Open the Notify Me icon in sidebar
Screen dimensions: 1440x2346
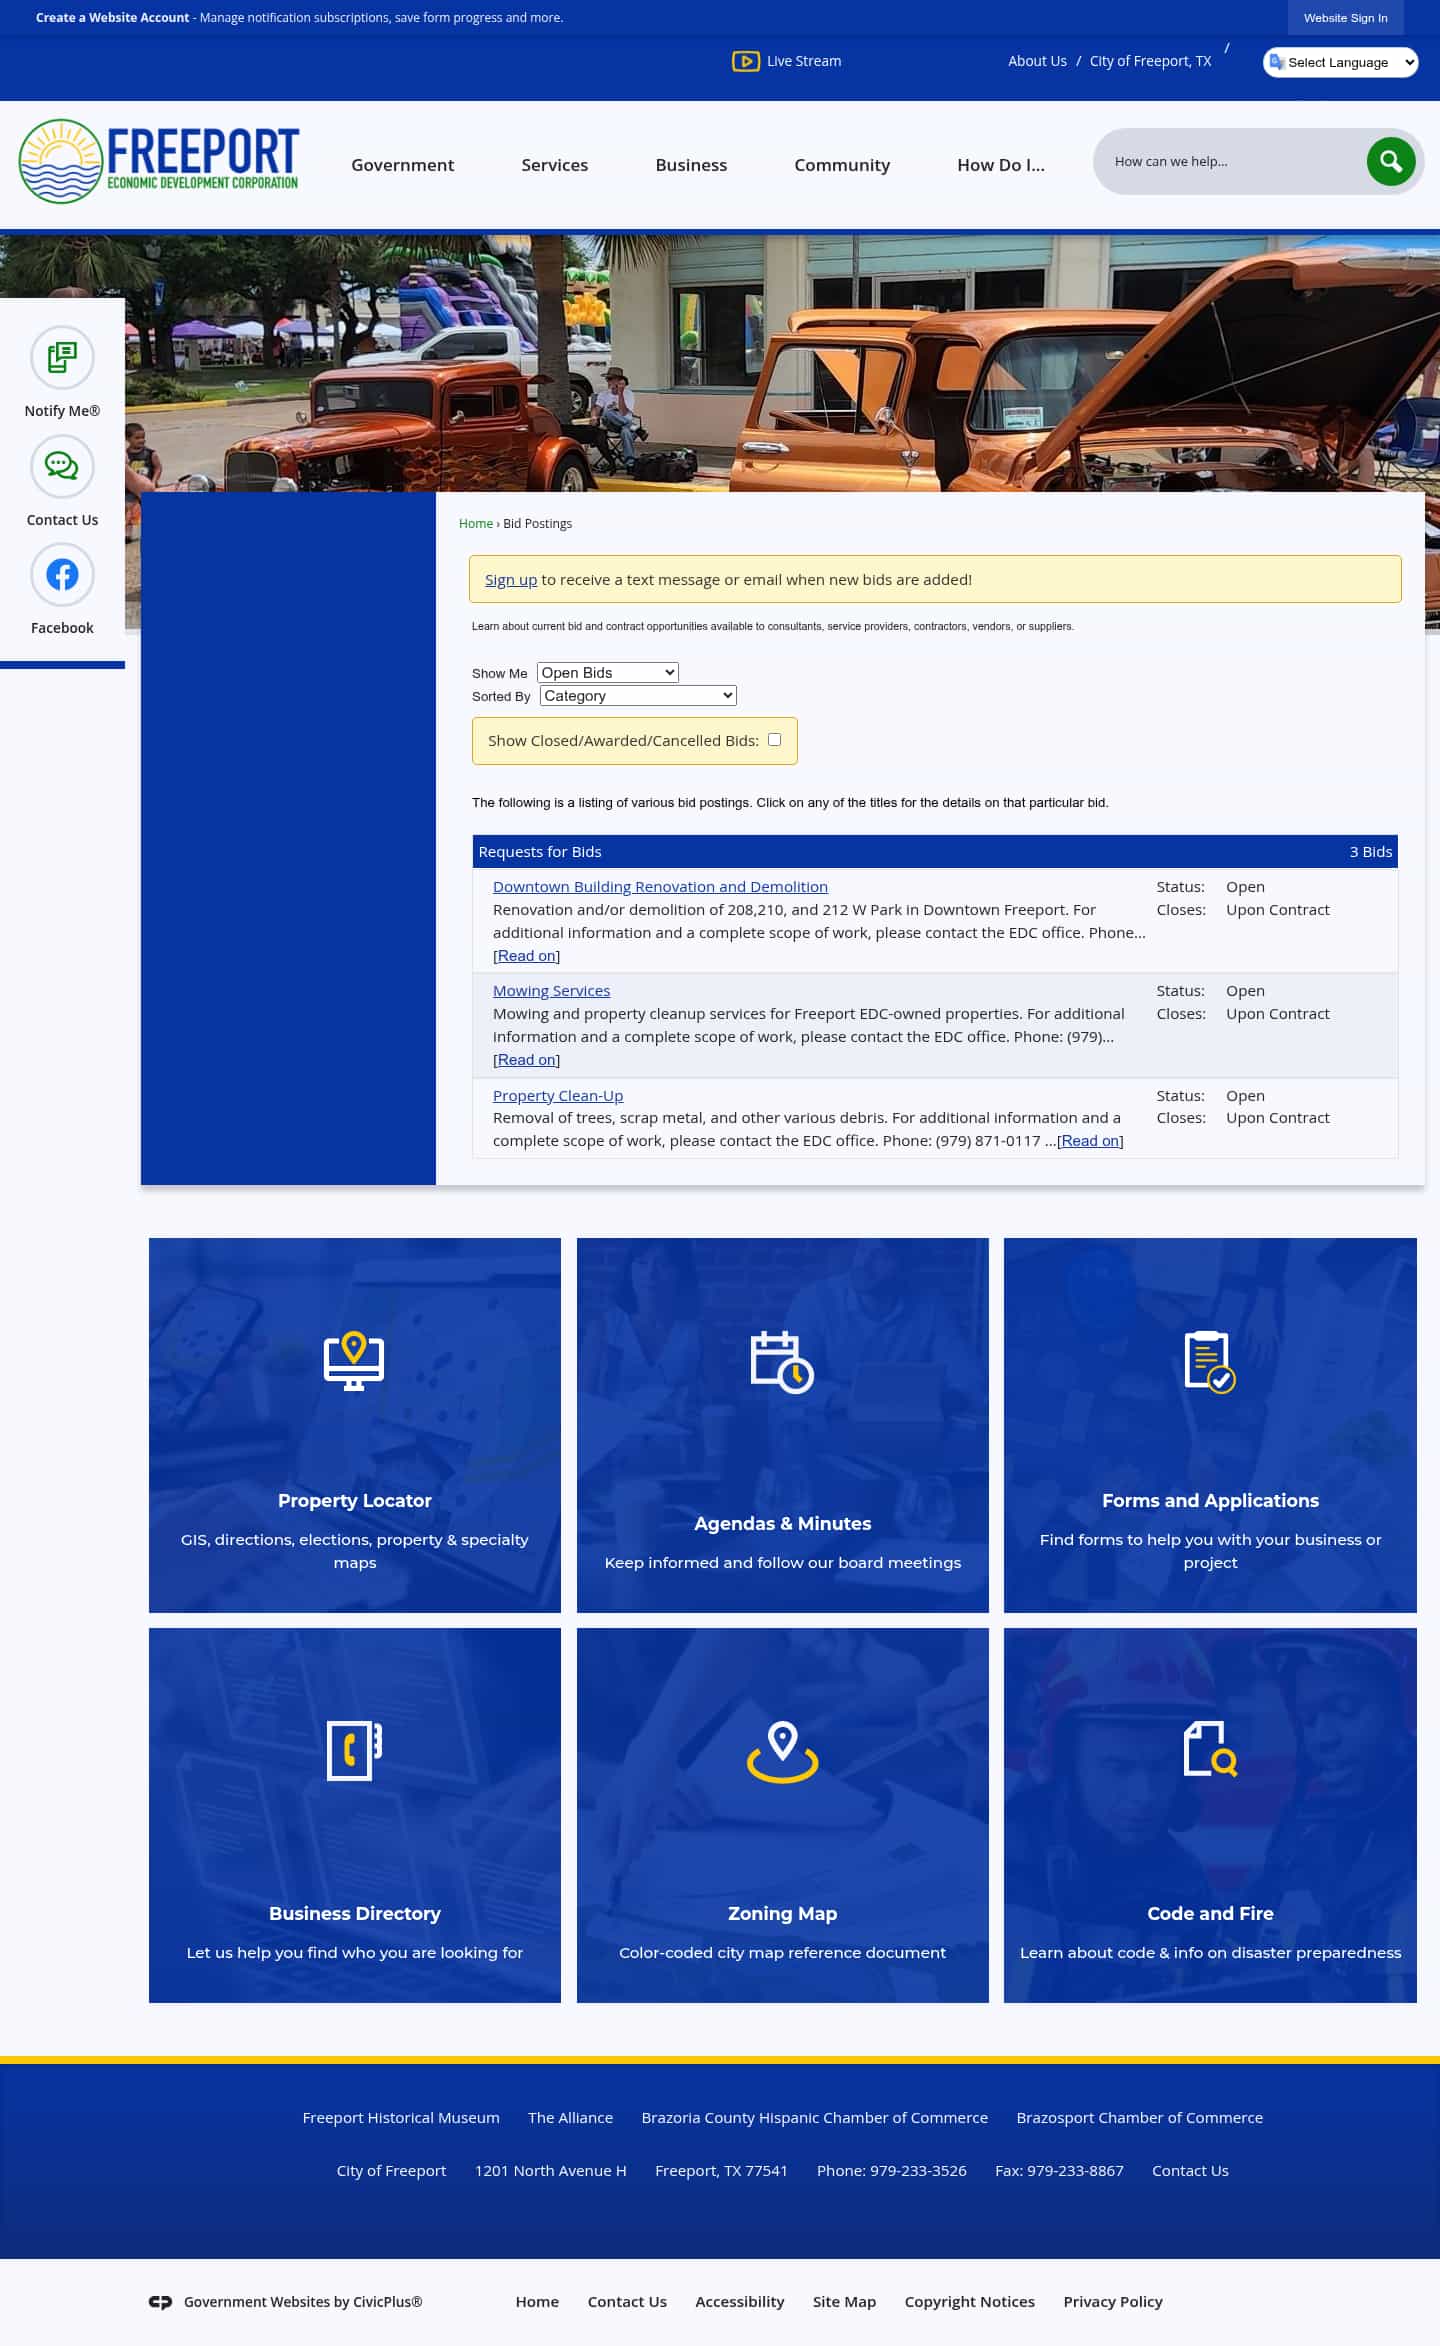click(x=62, y=357)
